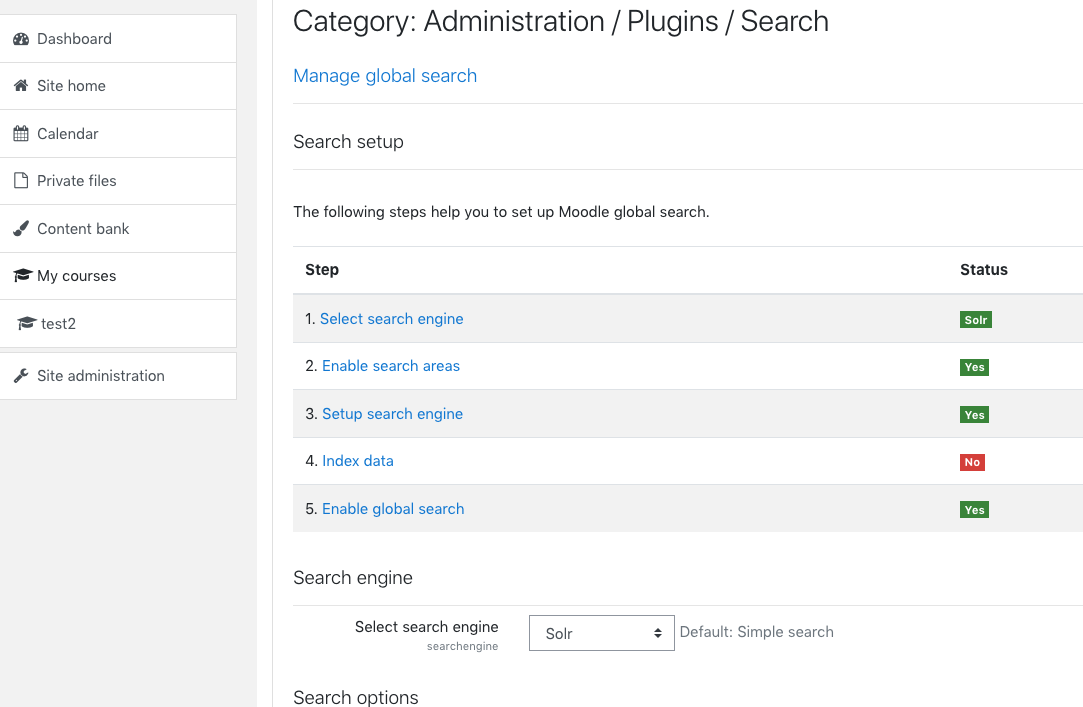Click the Private files document icon
Screen dimensions: 1083x707
21,181
